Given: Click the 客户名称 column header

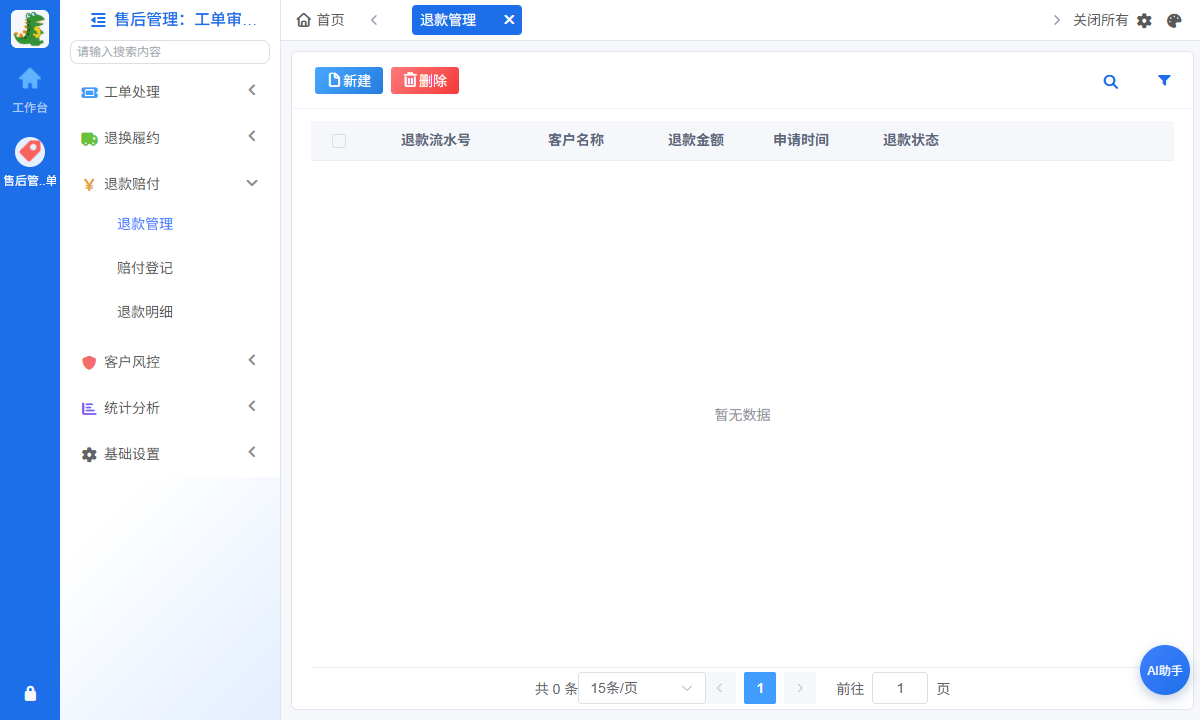Looking at the screenshot, I should (576, 140).
